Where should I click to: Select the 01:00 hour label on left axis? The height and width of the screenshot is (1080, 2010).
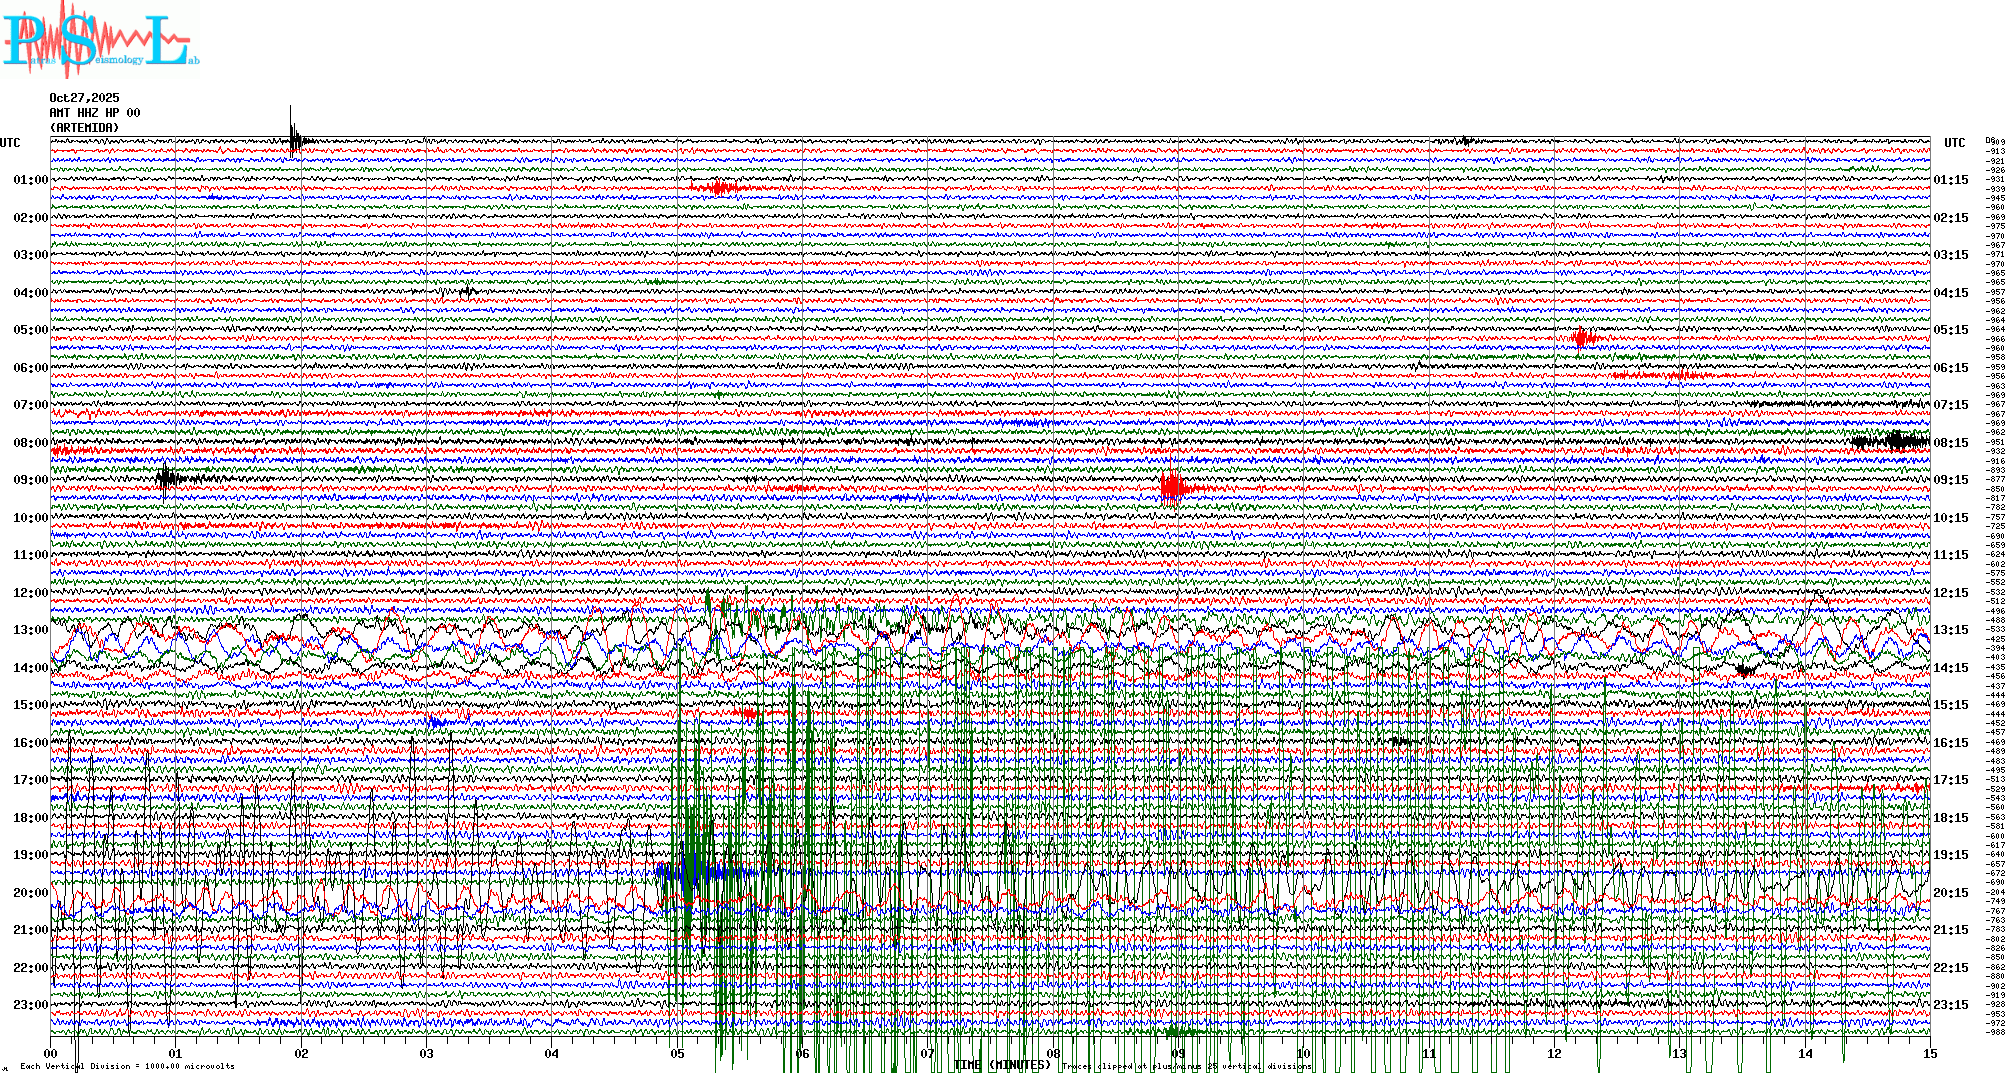[x=30, y=180]
